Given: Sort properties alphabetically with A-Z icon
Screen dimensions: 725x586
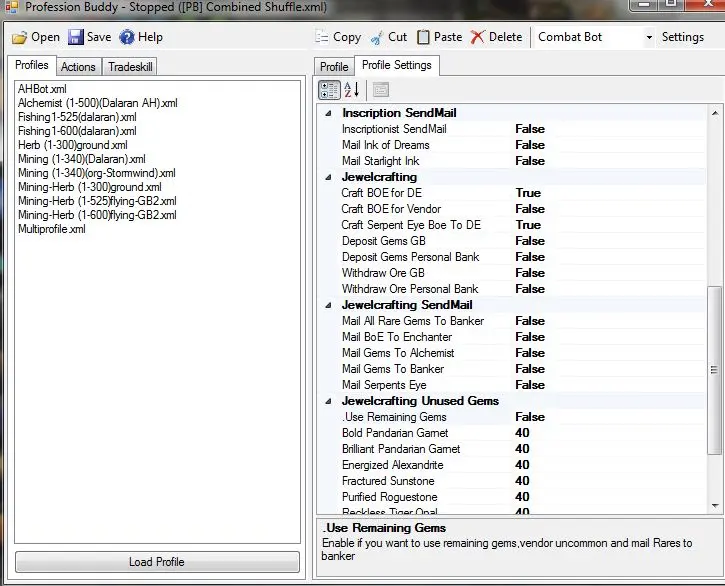Looking at the screenshot, I should point(352,91).
